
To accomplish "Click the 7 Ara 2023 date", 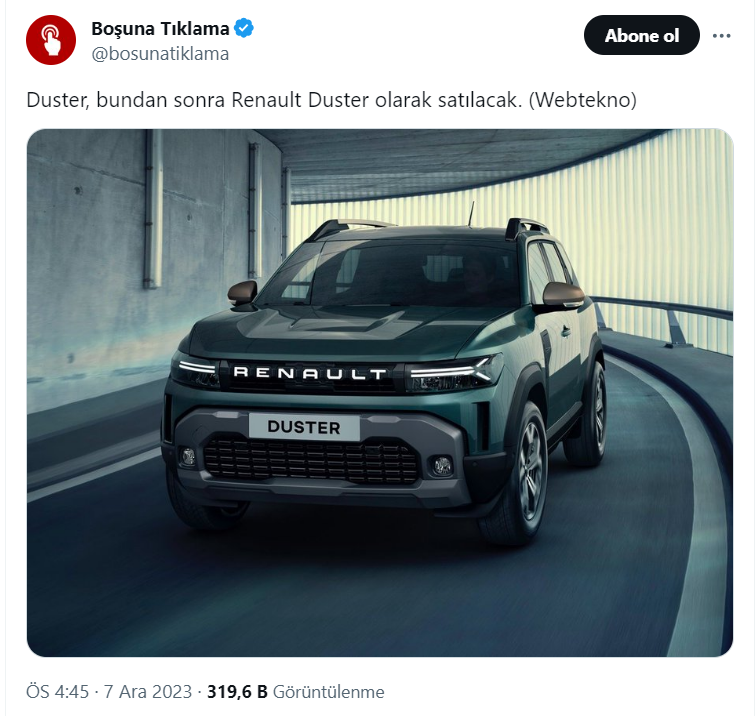I will [x=148, y=692].
